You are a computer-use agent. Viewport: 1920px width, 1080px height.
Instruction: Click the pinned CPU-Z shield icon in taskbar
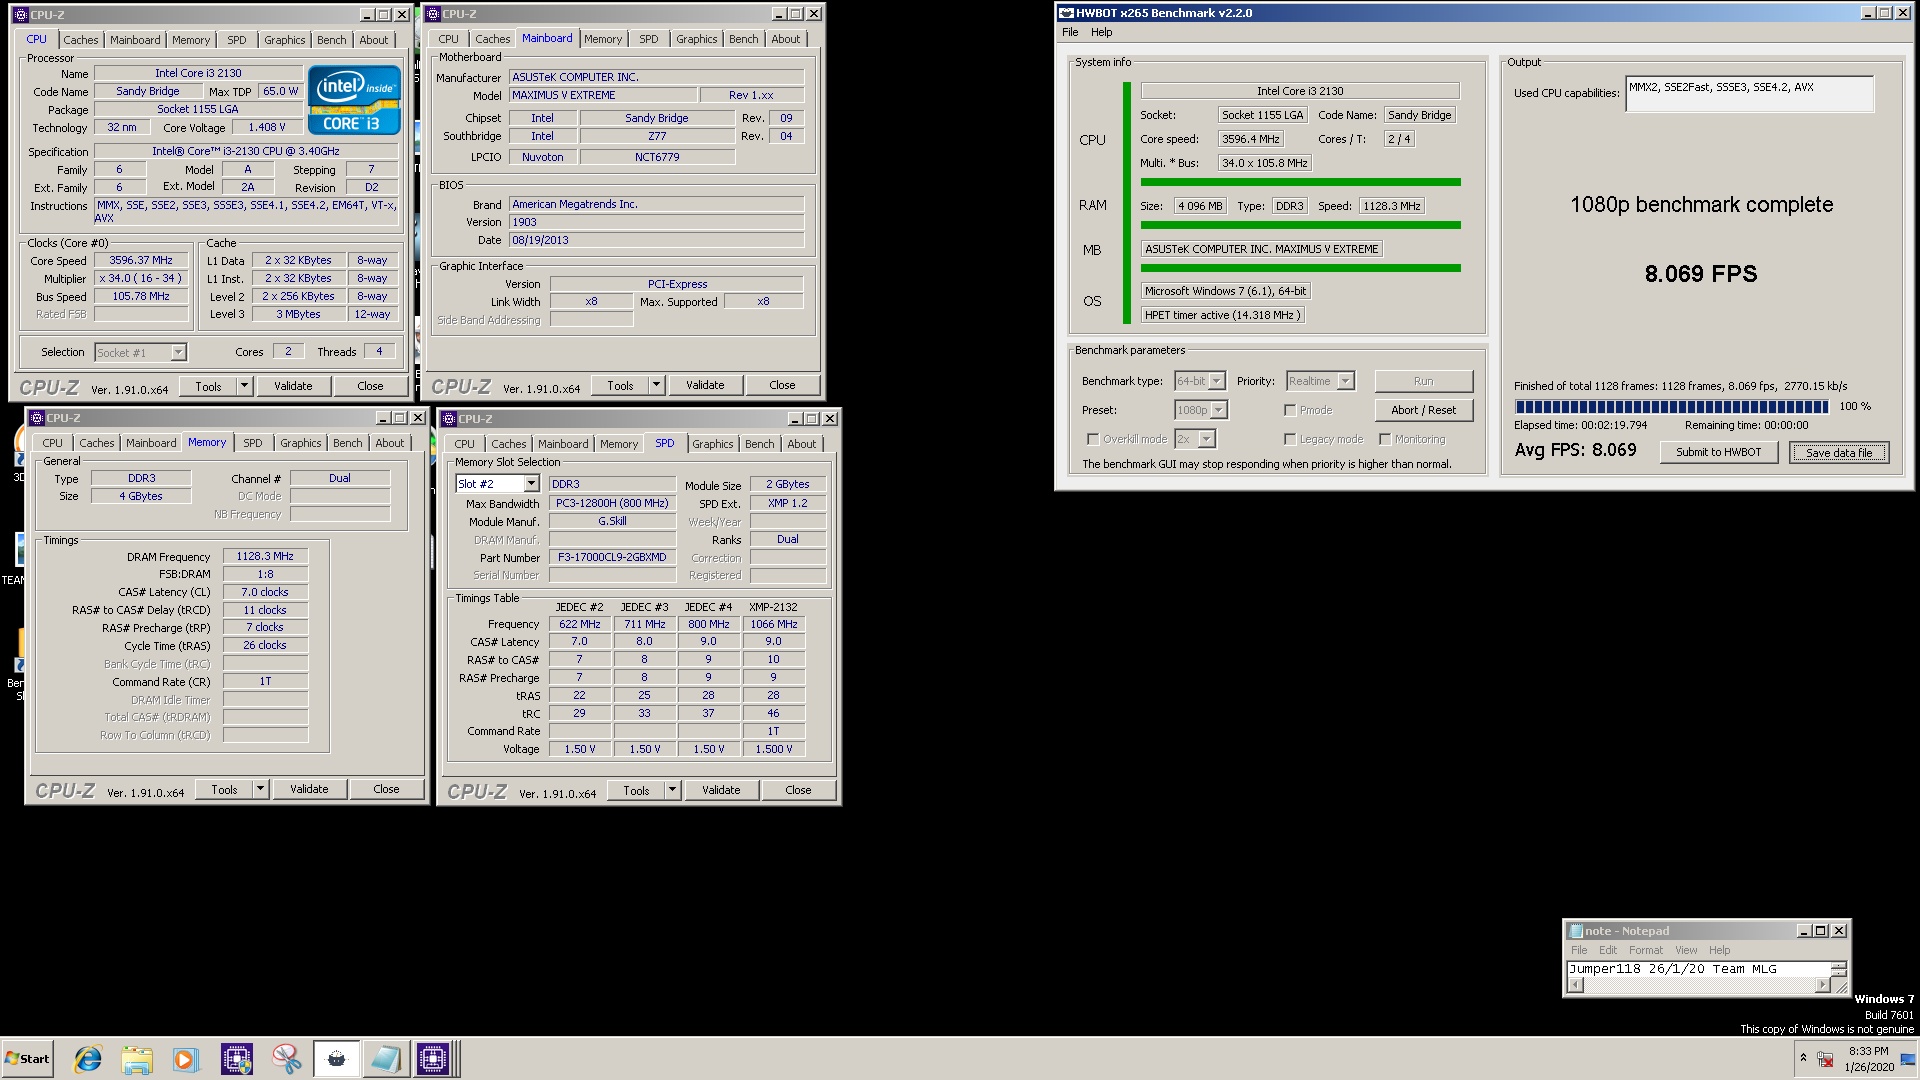[x=237, y=1059]
